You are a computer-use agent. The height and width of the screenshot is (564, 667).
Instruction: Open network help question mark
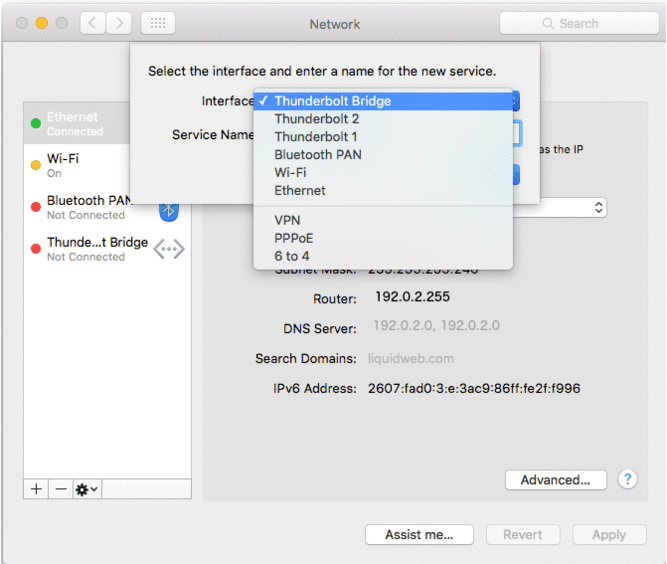(x=627, y=479)
